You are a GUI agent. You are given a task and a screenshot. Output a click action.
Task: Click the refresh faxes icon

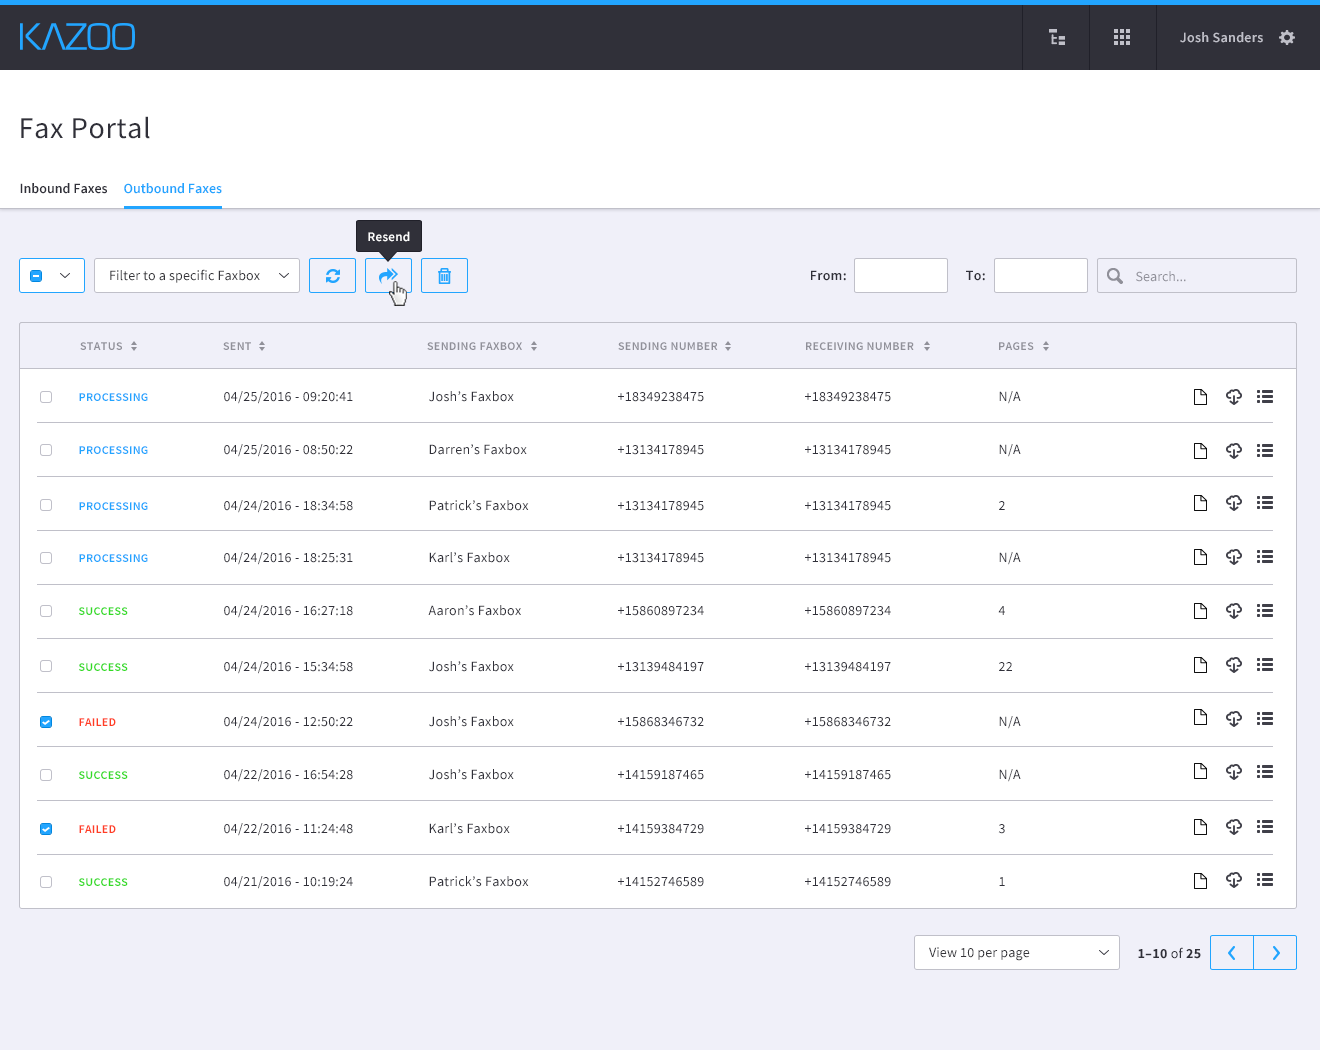click(332, 276)
